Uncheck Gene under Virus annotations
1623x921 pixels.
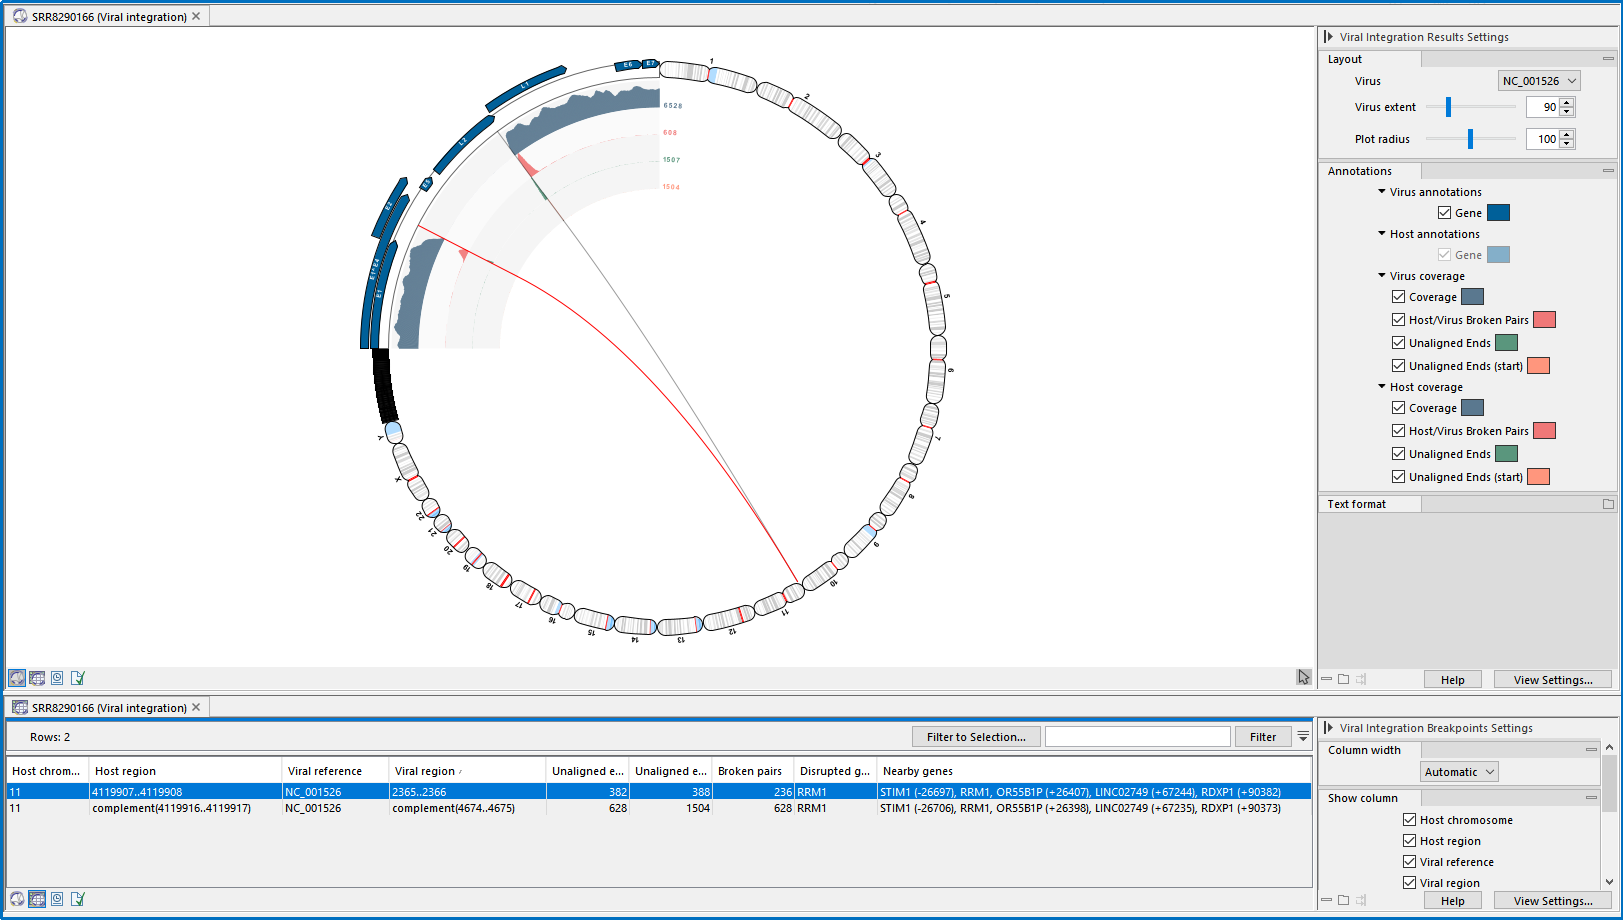[1444, 213]
